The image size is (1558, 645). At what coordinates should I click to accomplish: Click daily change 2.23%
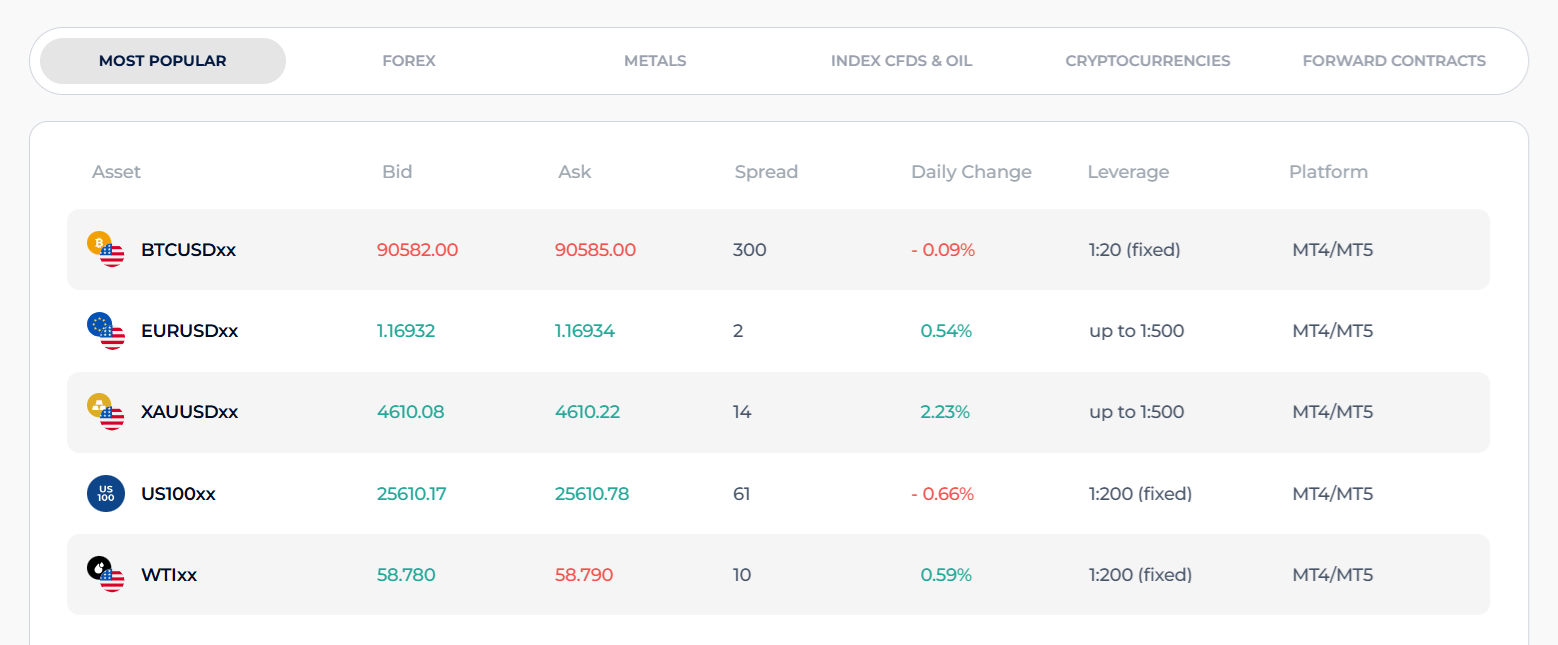tap(945, 412)
